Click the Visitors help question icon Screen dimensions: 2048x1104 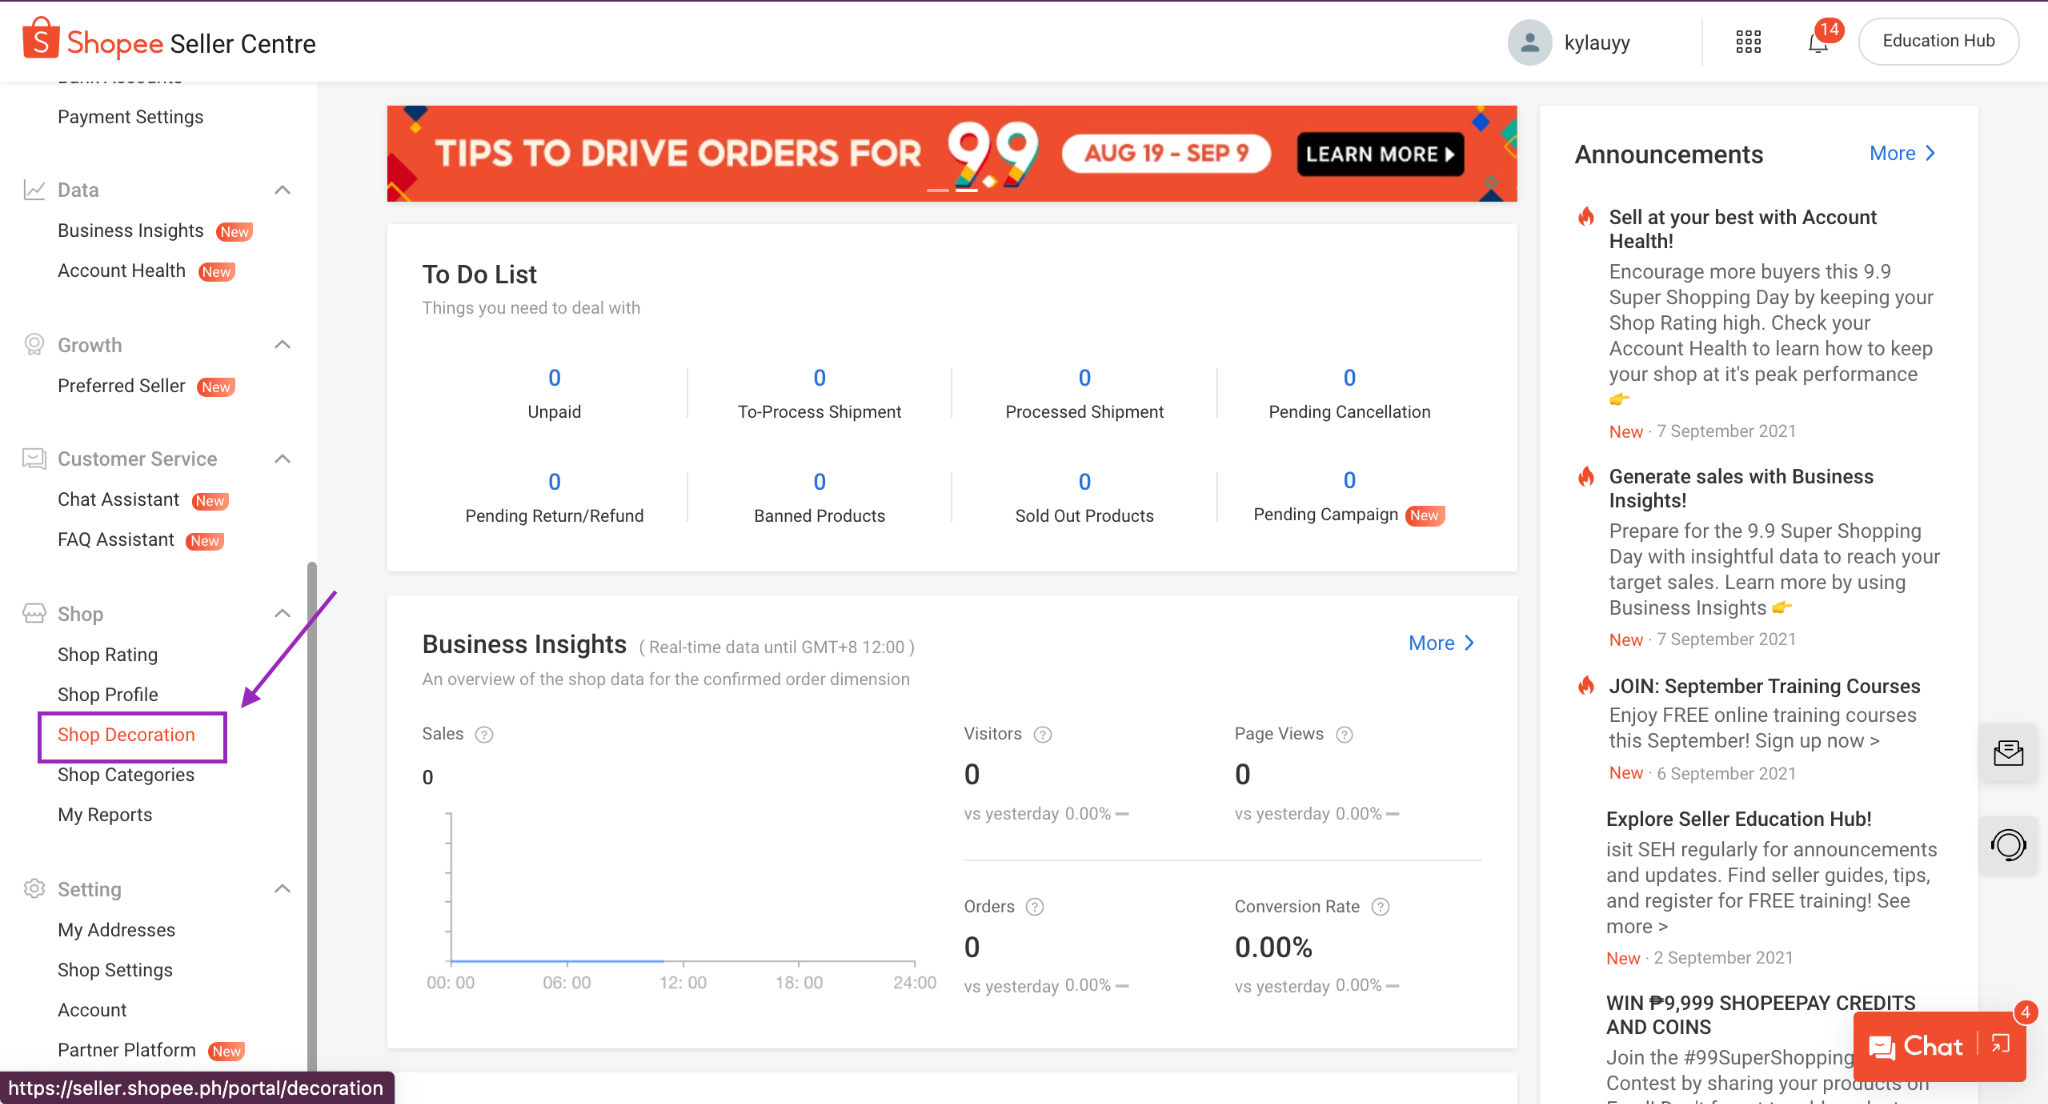click(1042, 735)
